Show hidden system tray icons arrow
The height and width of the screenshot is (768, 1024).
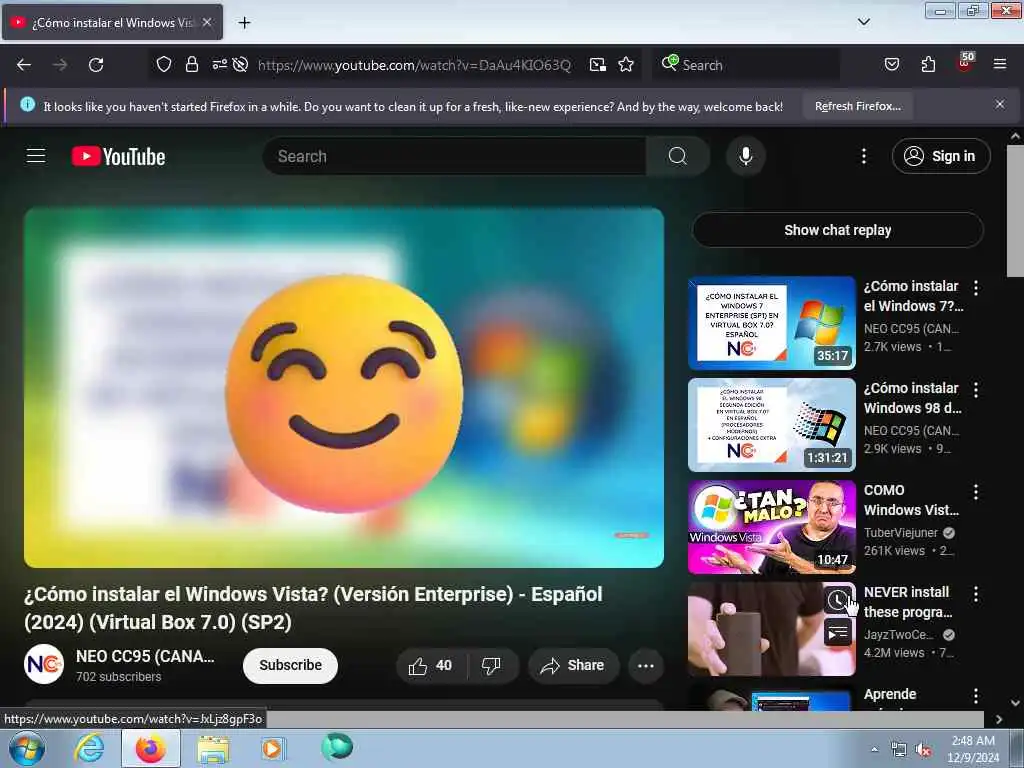(x=874, y=749)
